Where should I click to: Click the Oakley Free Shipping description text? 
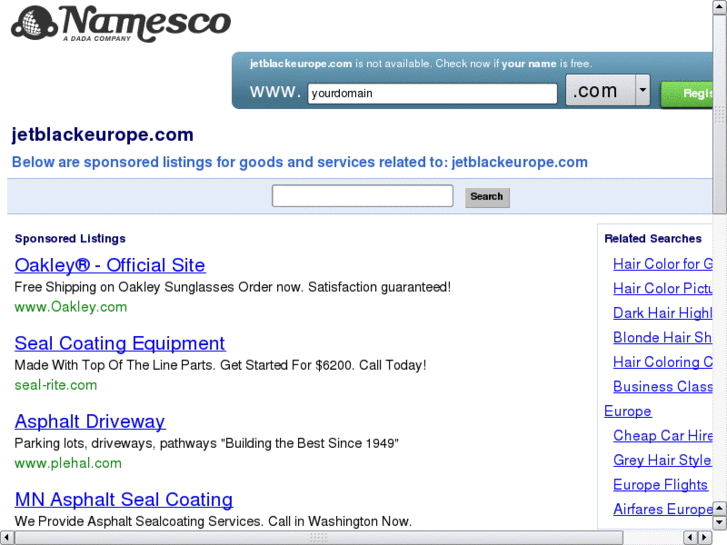232,287
